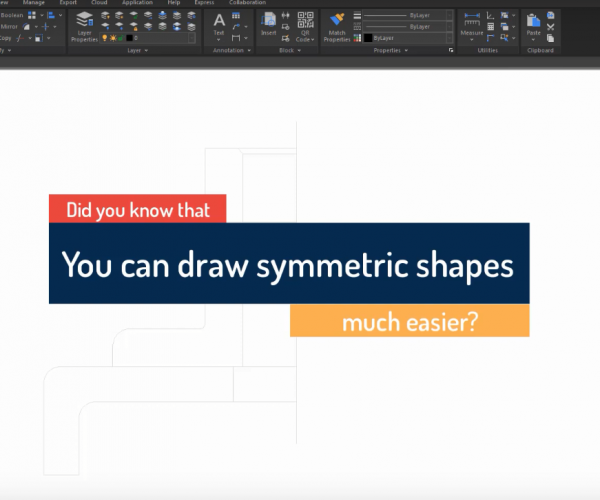The width and height of the screenshot is (600, 500).
Task: Open the calculator in Utilities panel
Action: [491, 27]
